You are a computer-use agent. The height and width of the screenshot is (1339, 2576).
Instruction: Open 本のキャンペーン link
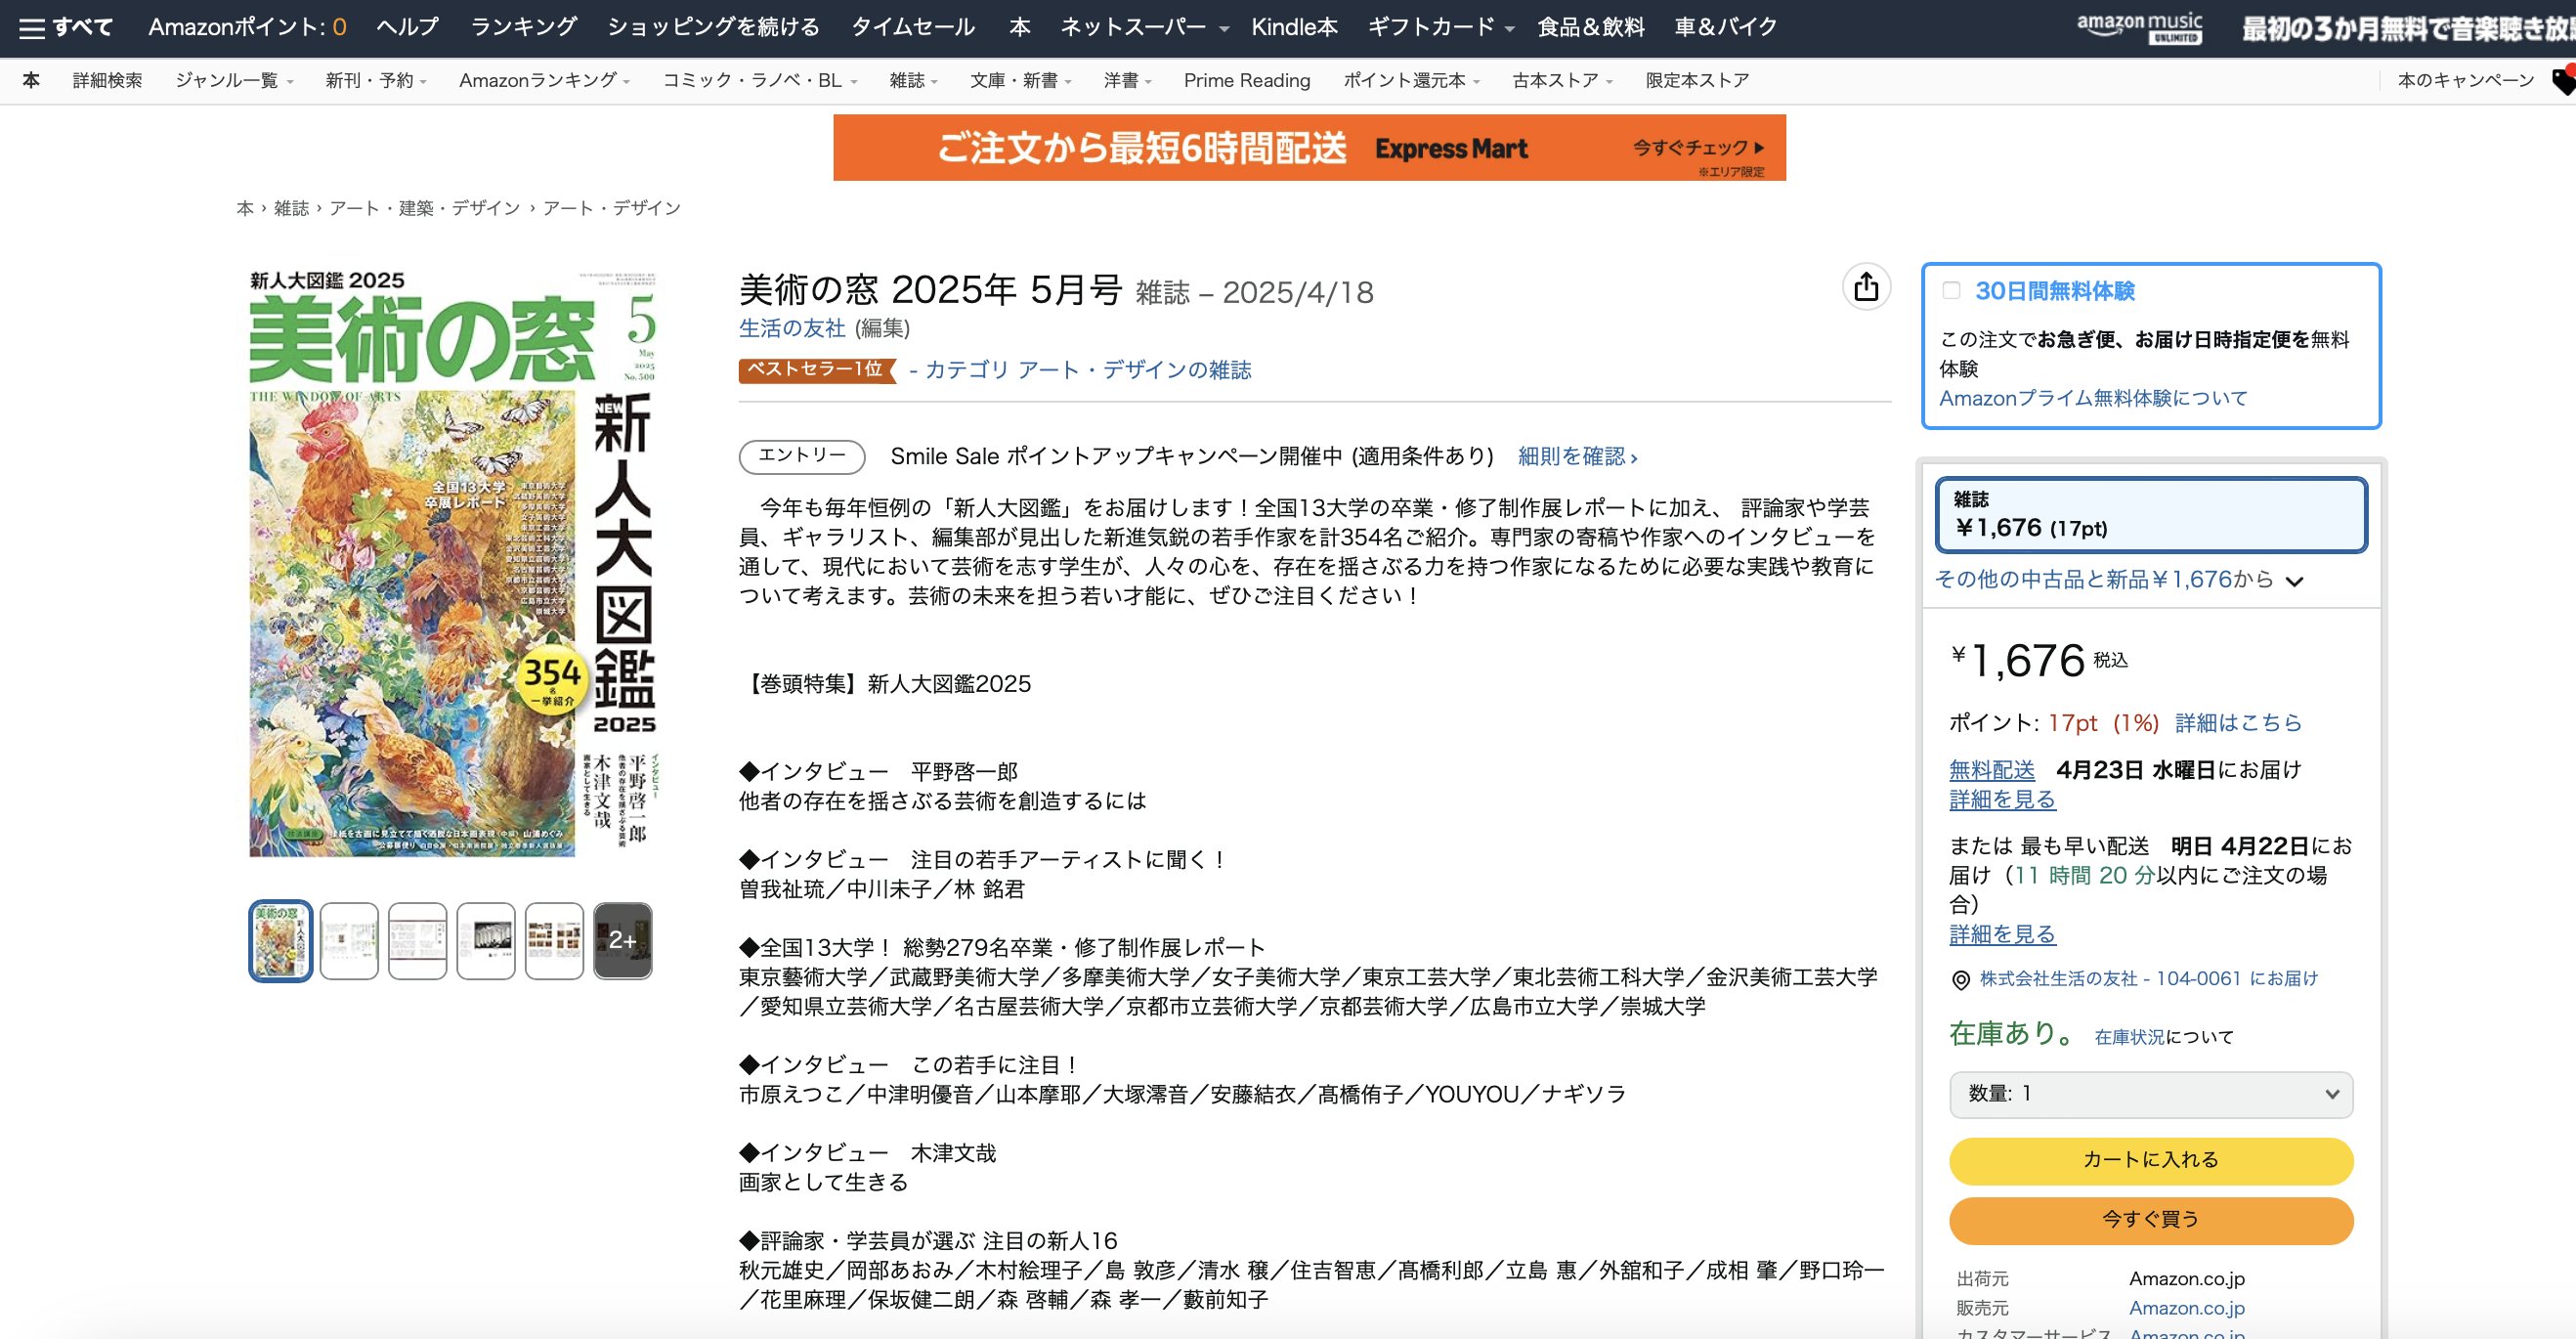pyautogui.click(x=2465, y=80)
